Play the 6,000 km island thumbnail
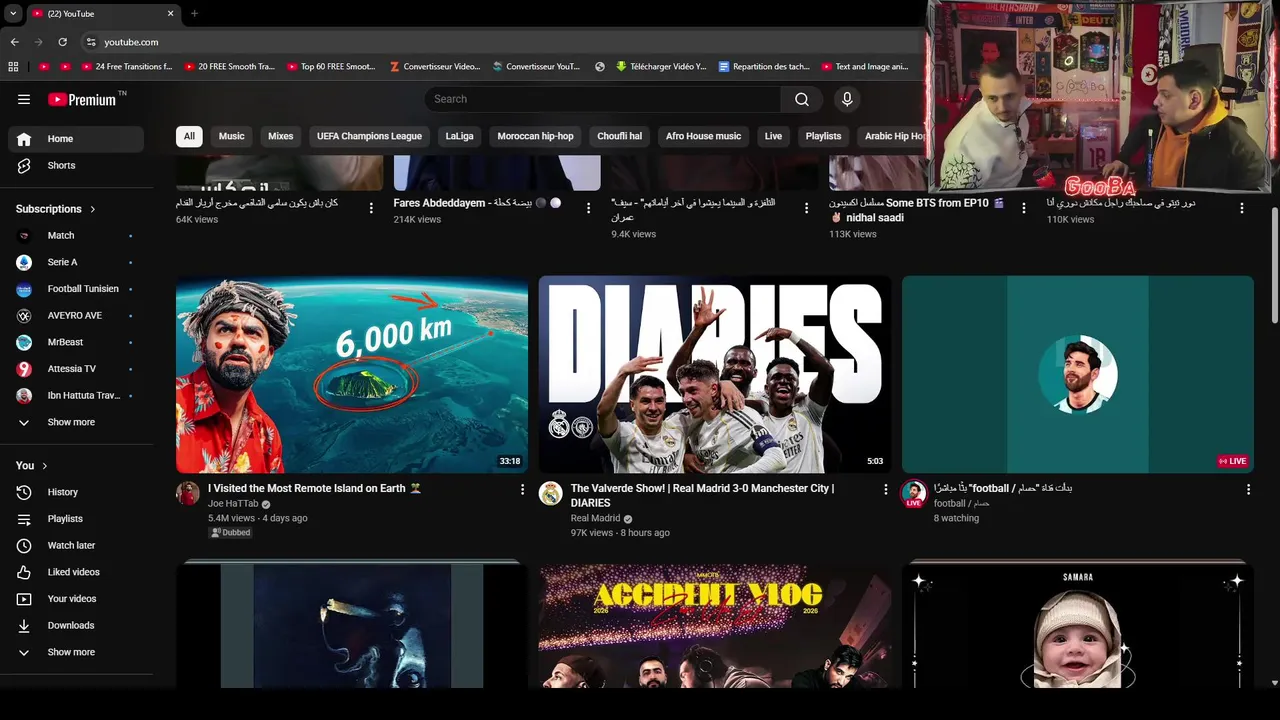 (352, 374)
